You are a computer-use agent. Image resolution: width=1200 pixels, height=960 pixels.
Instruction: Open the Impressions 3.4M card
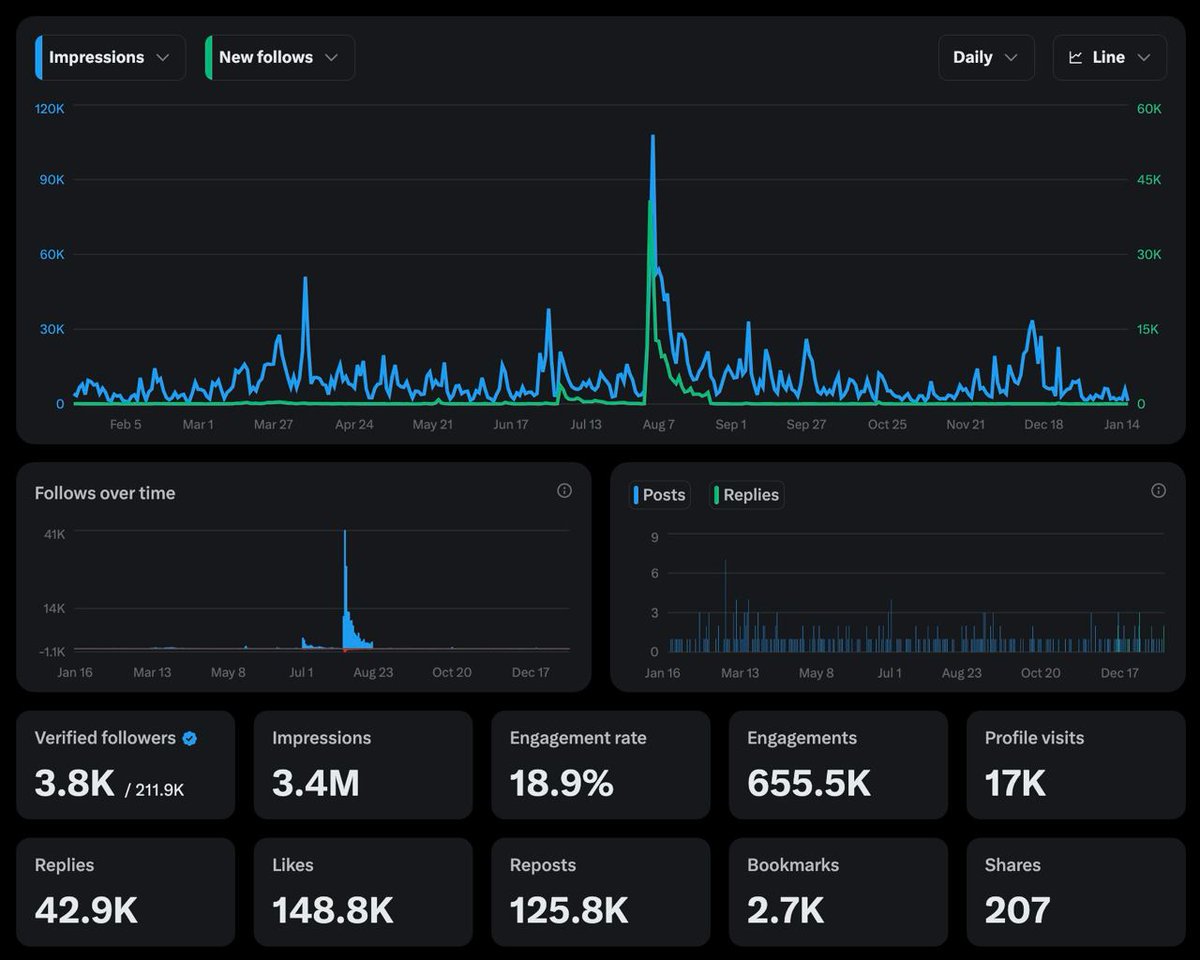click(x=363, y=765)
